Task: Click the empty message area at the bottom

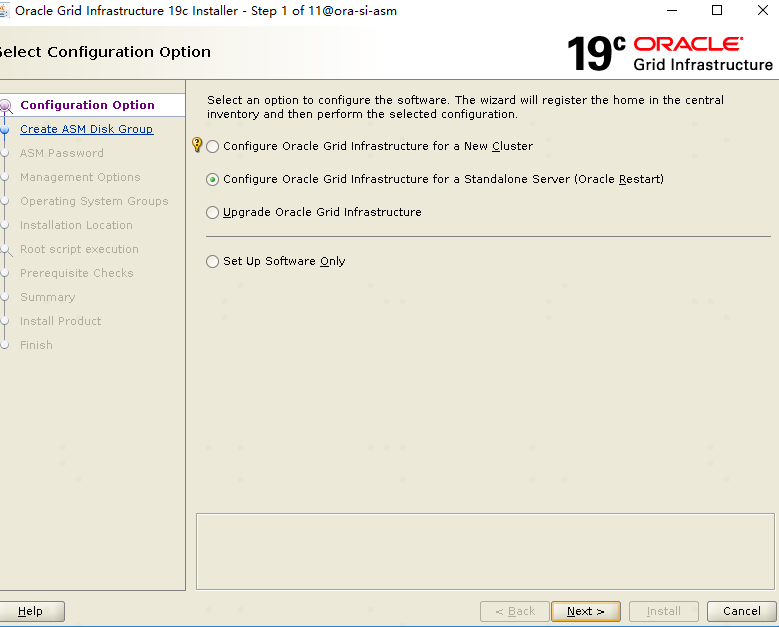Action: 485,551
